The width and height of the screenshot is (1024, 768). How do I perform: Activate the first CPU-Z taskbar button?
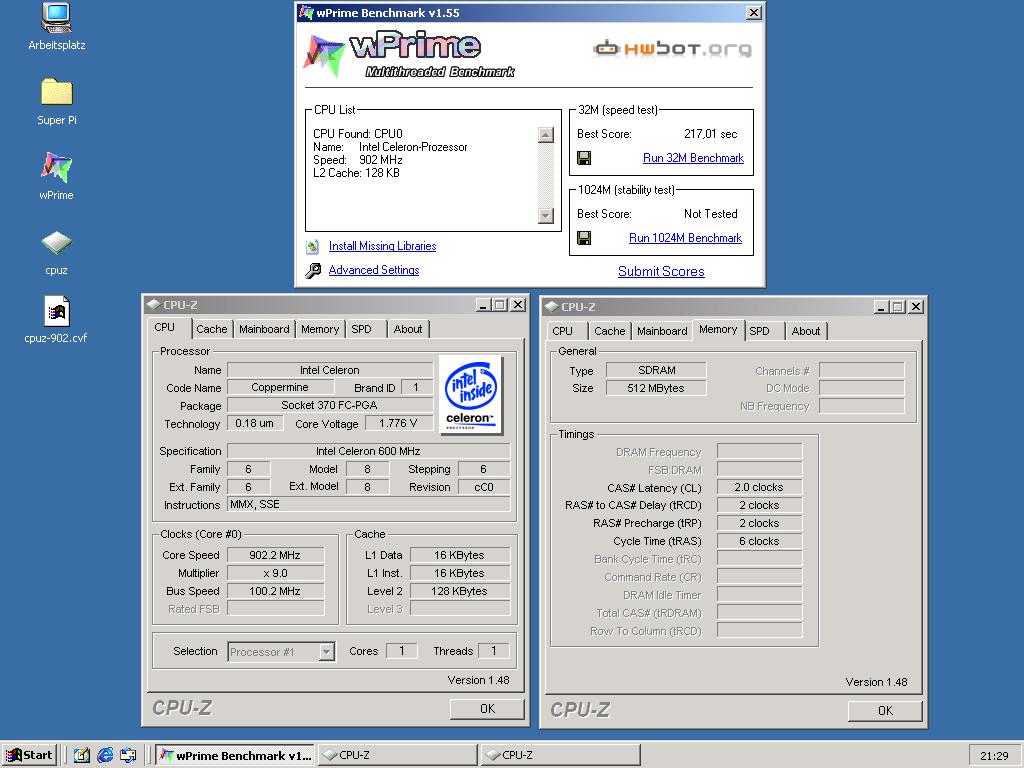point(398,755)
